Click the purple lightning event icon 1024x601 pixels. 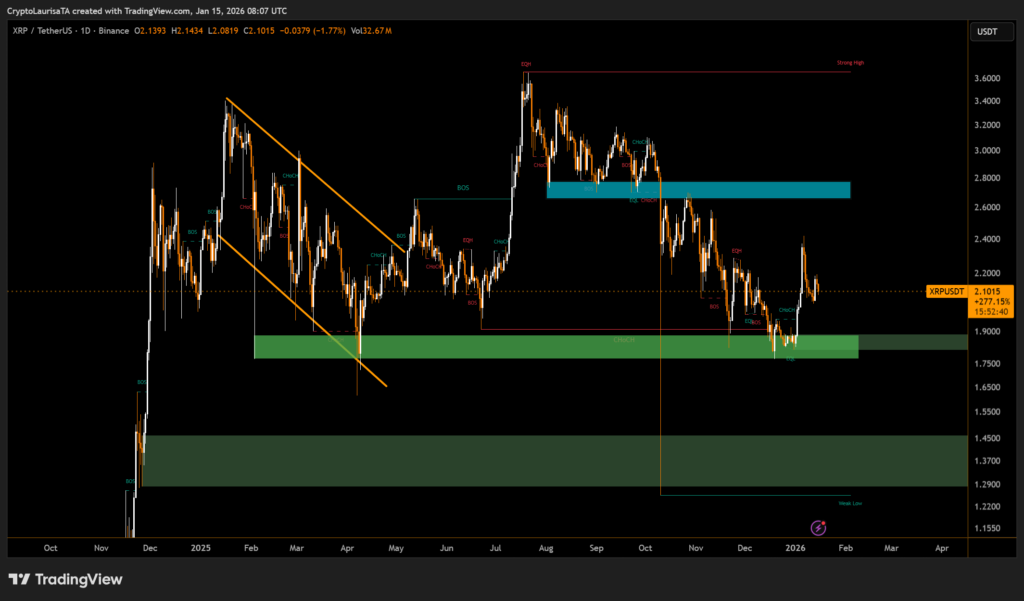[819, 527]
